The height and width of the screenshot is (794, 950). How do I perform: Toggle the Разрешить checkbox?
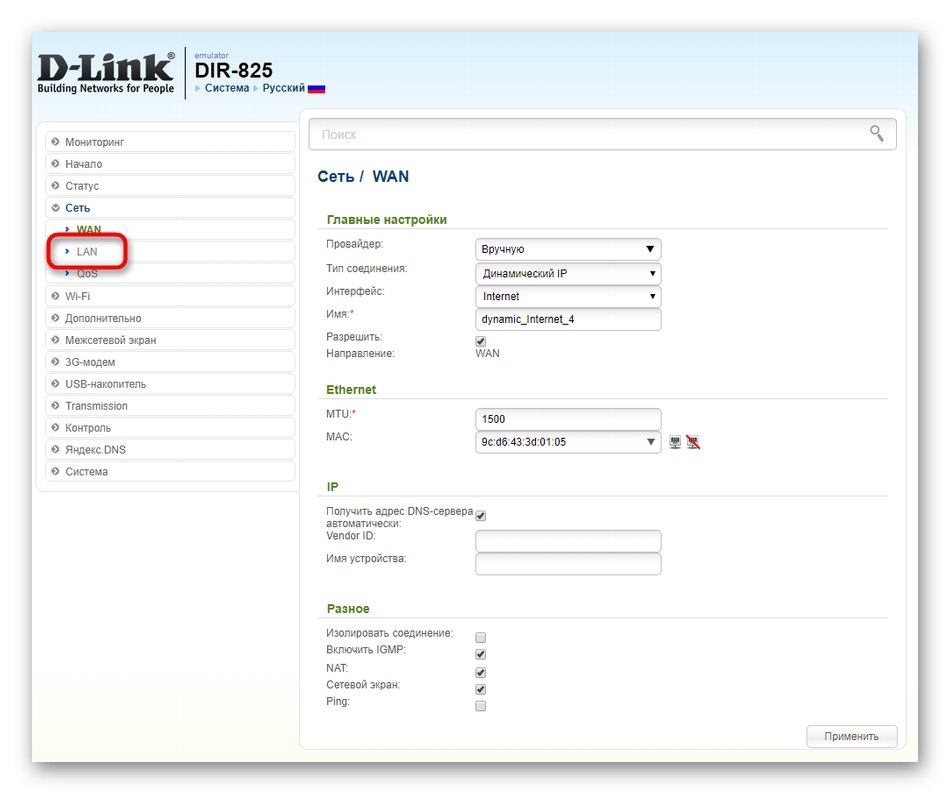[x=480, y=342]
